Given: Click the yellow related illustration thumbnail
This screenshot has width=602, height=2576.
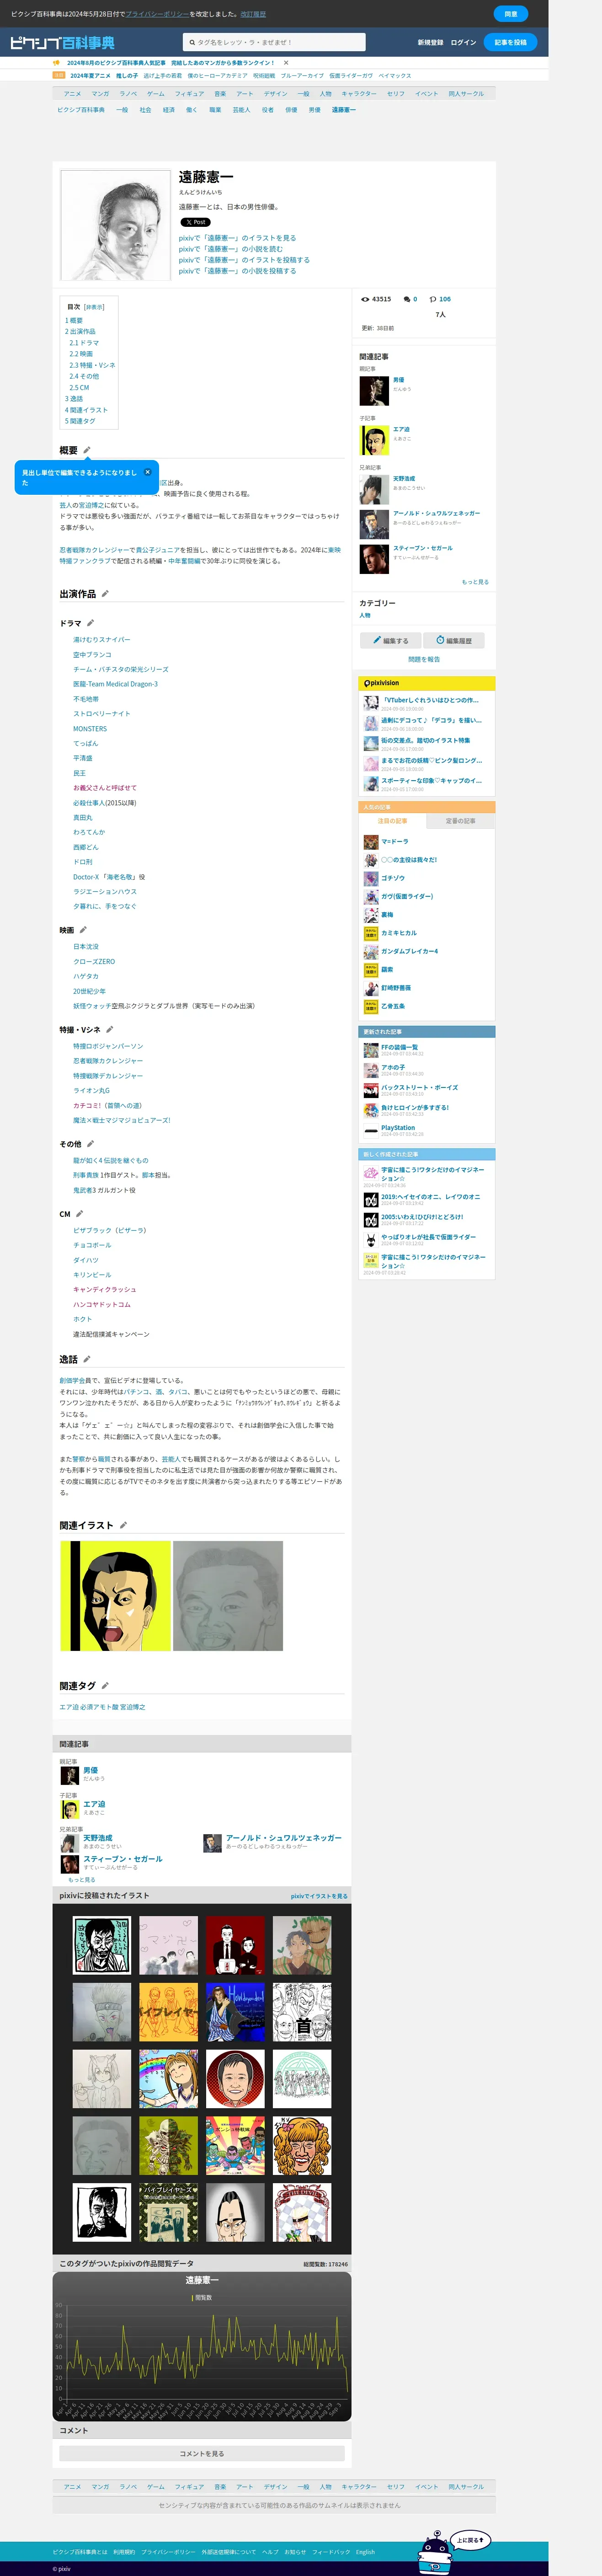Looking at the screenshot, I should tap(115, 1595).
